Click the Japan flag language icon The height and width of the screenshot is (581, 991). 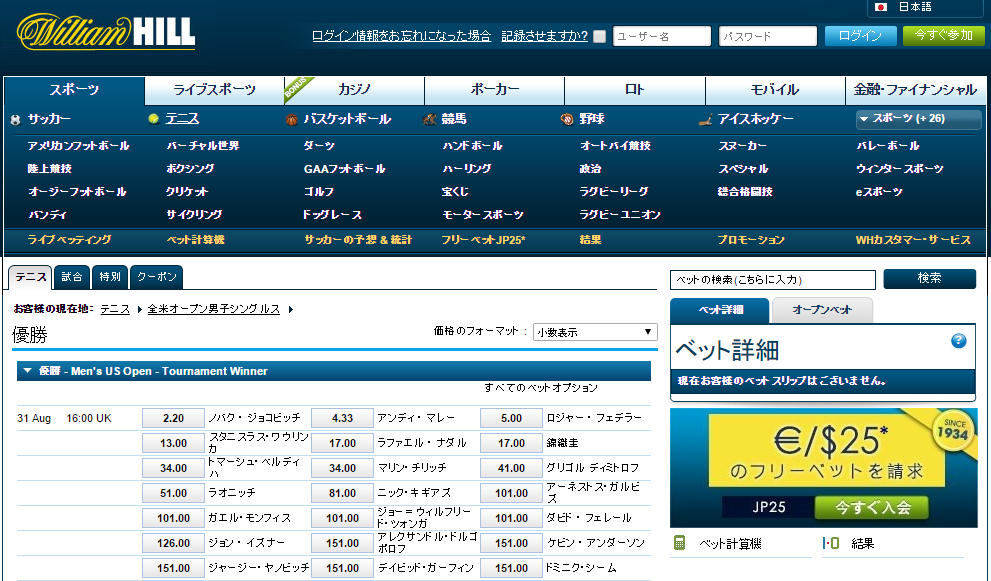point(881,7)
